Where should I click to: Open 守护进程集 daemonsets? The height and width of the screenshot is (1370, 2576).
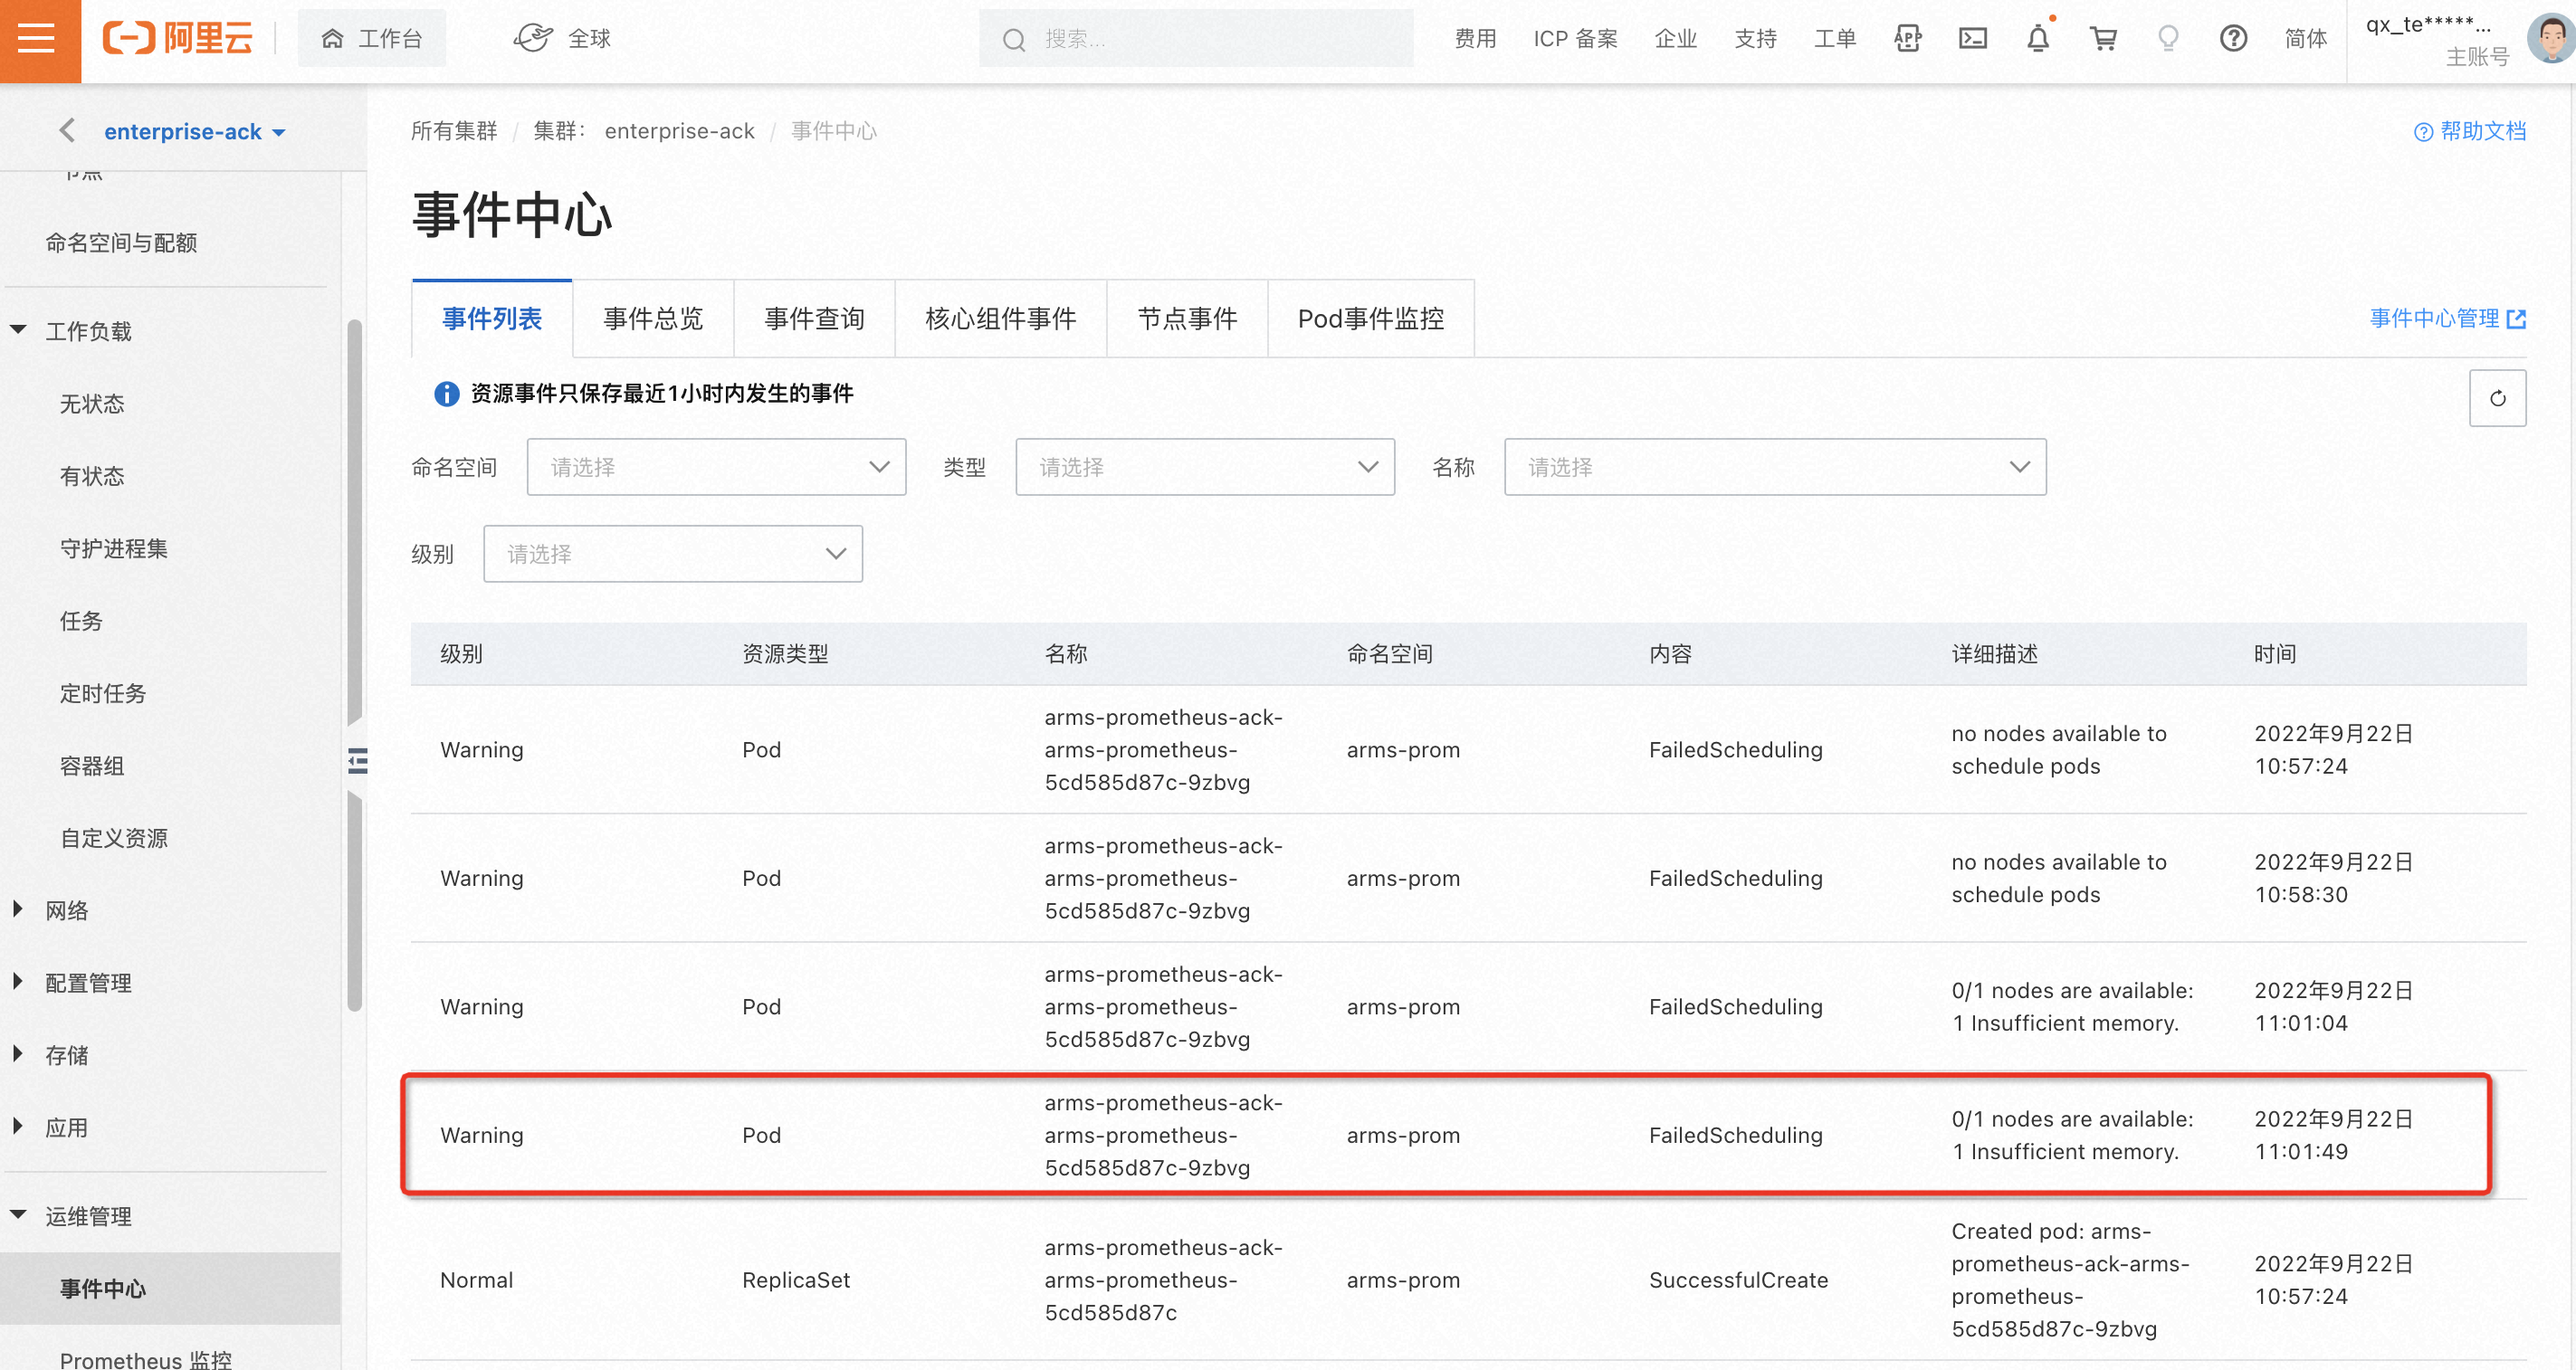114,548
